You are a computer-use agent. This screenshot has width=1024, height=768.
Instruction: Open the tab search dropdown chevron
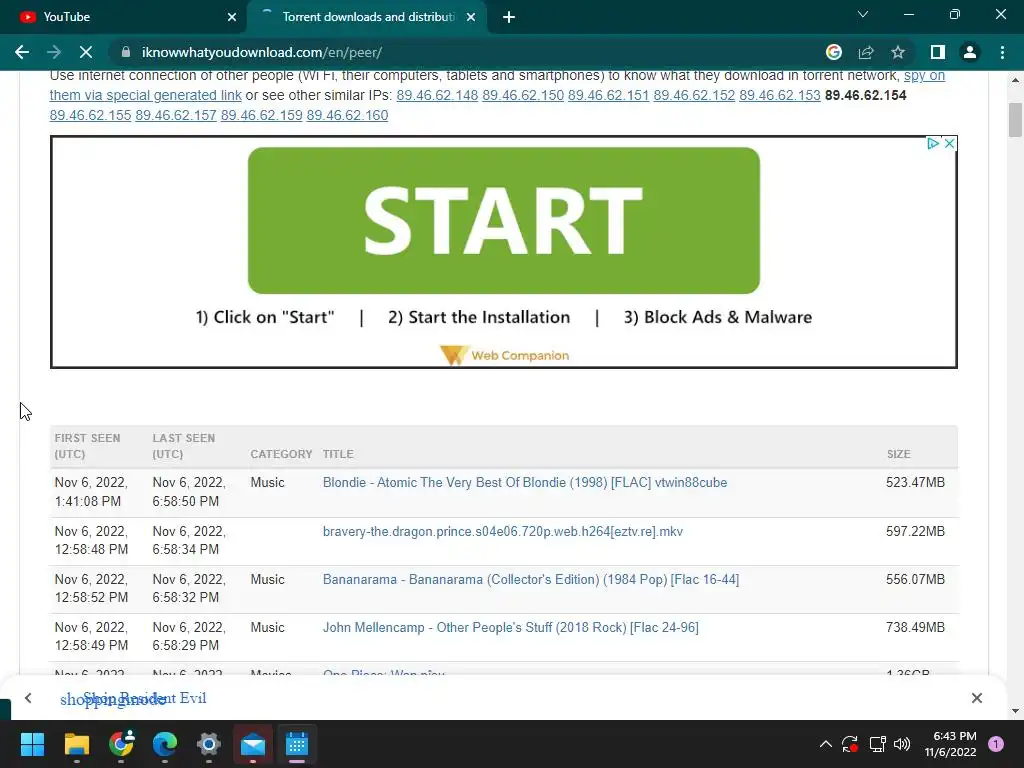[x=863, y=14]
